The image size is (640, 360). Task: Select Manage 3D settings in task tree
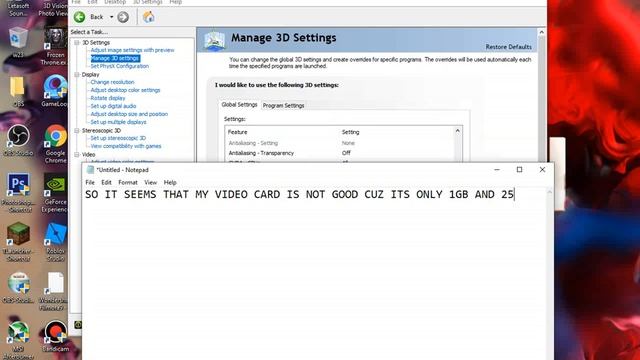coord(115,58)
